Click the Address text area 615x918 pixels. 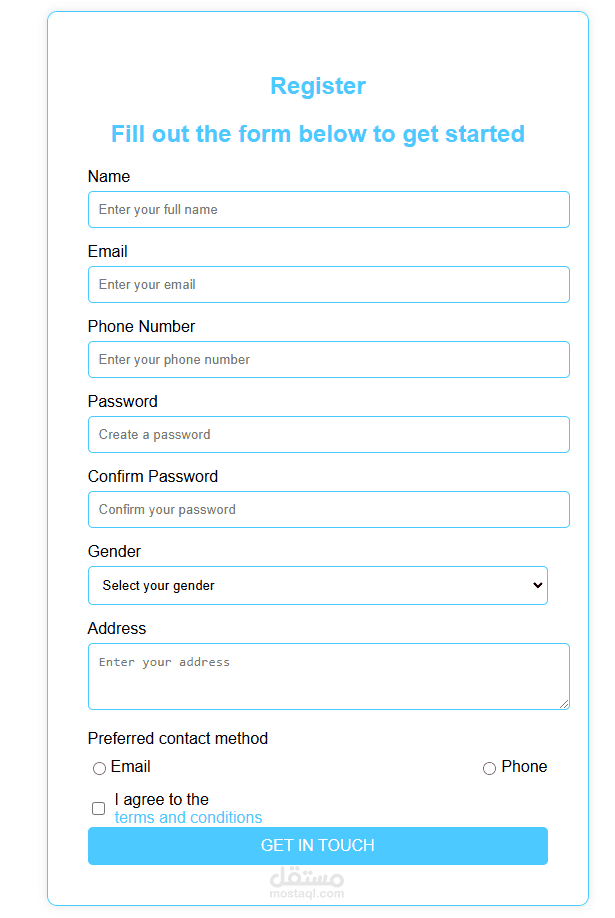(328, 677)
